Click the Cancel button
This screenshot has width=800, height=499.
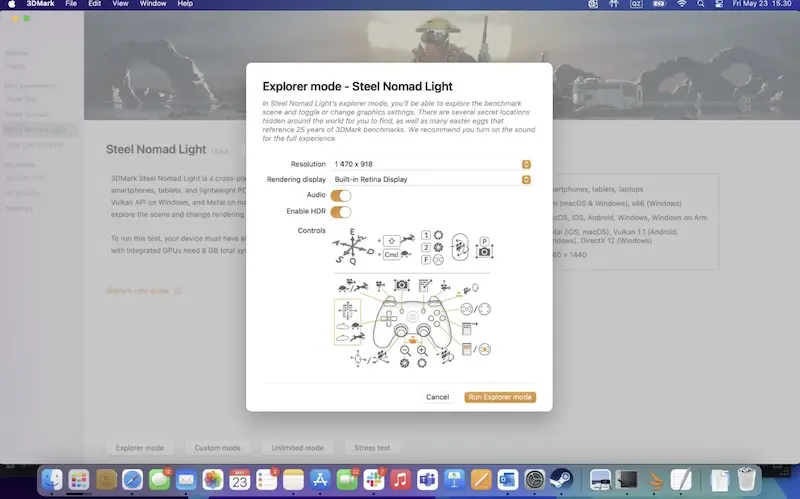pos(437,397)
